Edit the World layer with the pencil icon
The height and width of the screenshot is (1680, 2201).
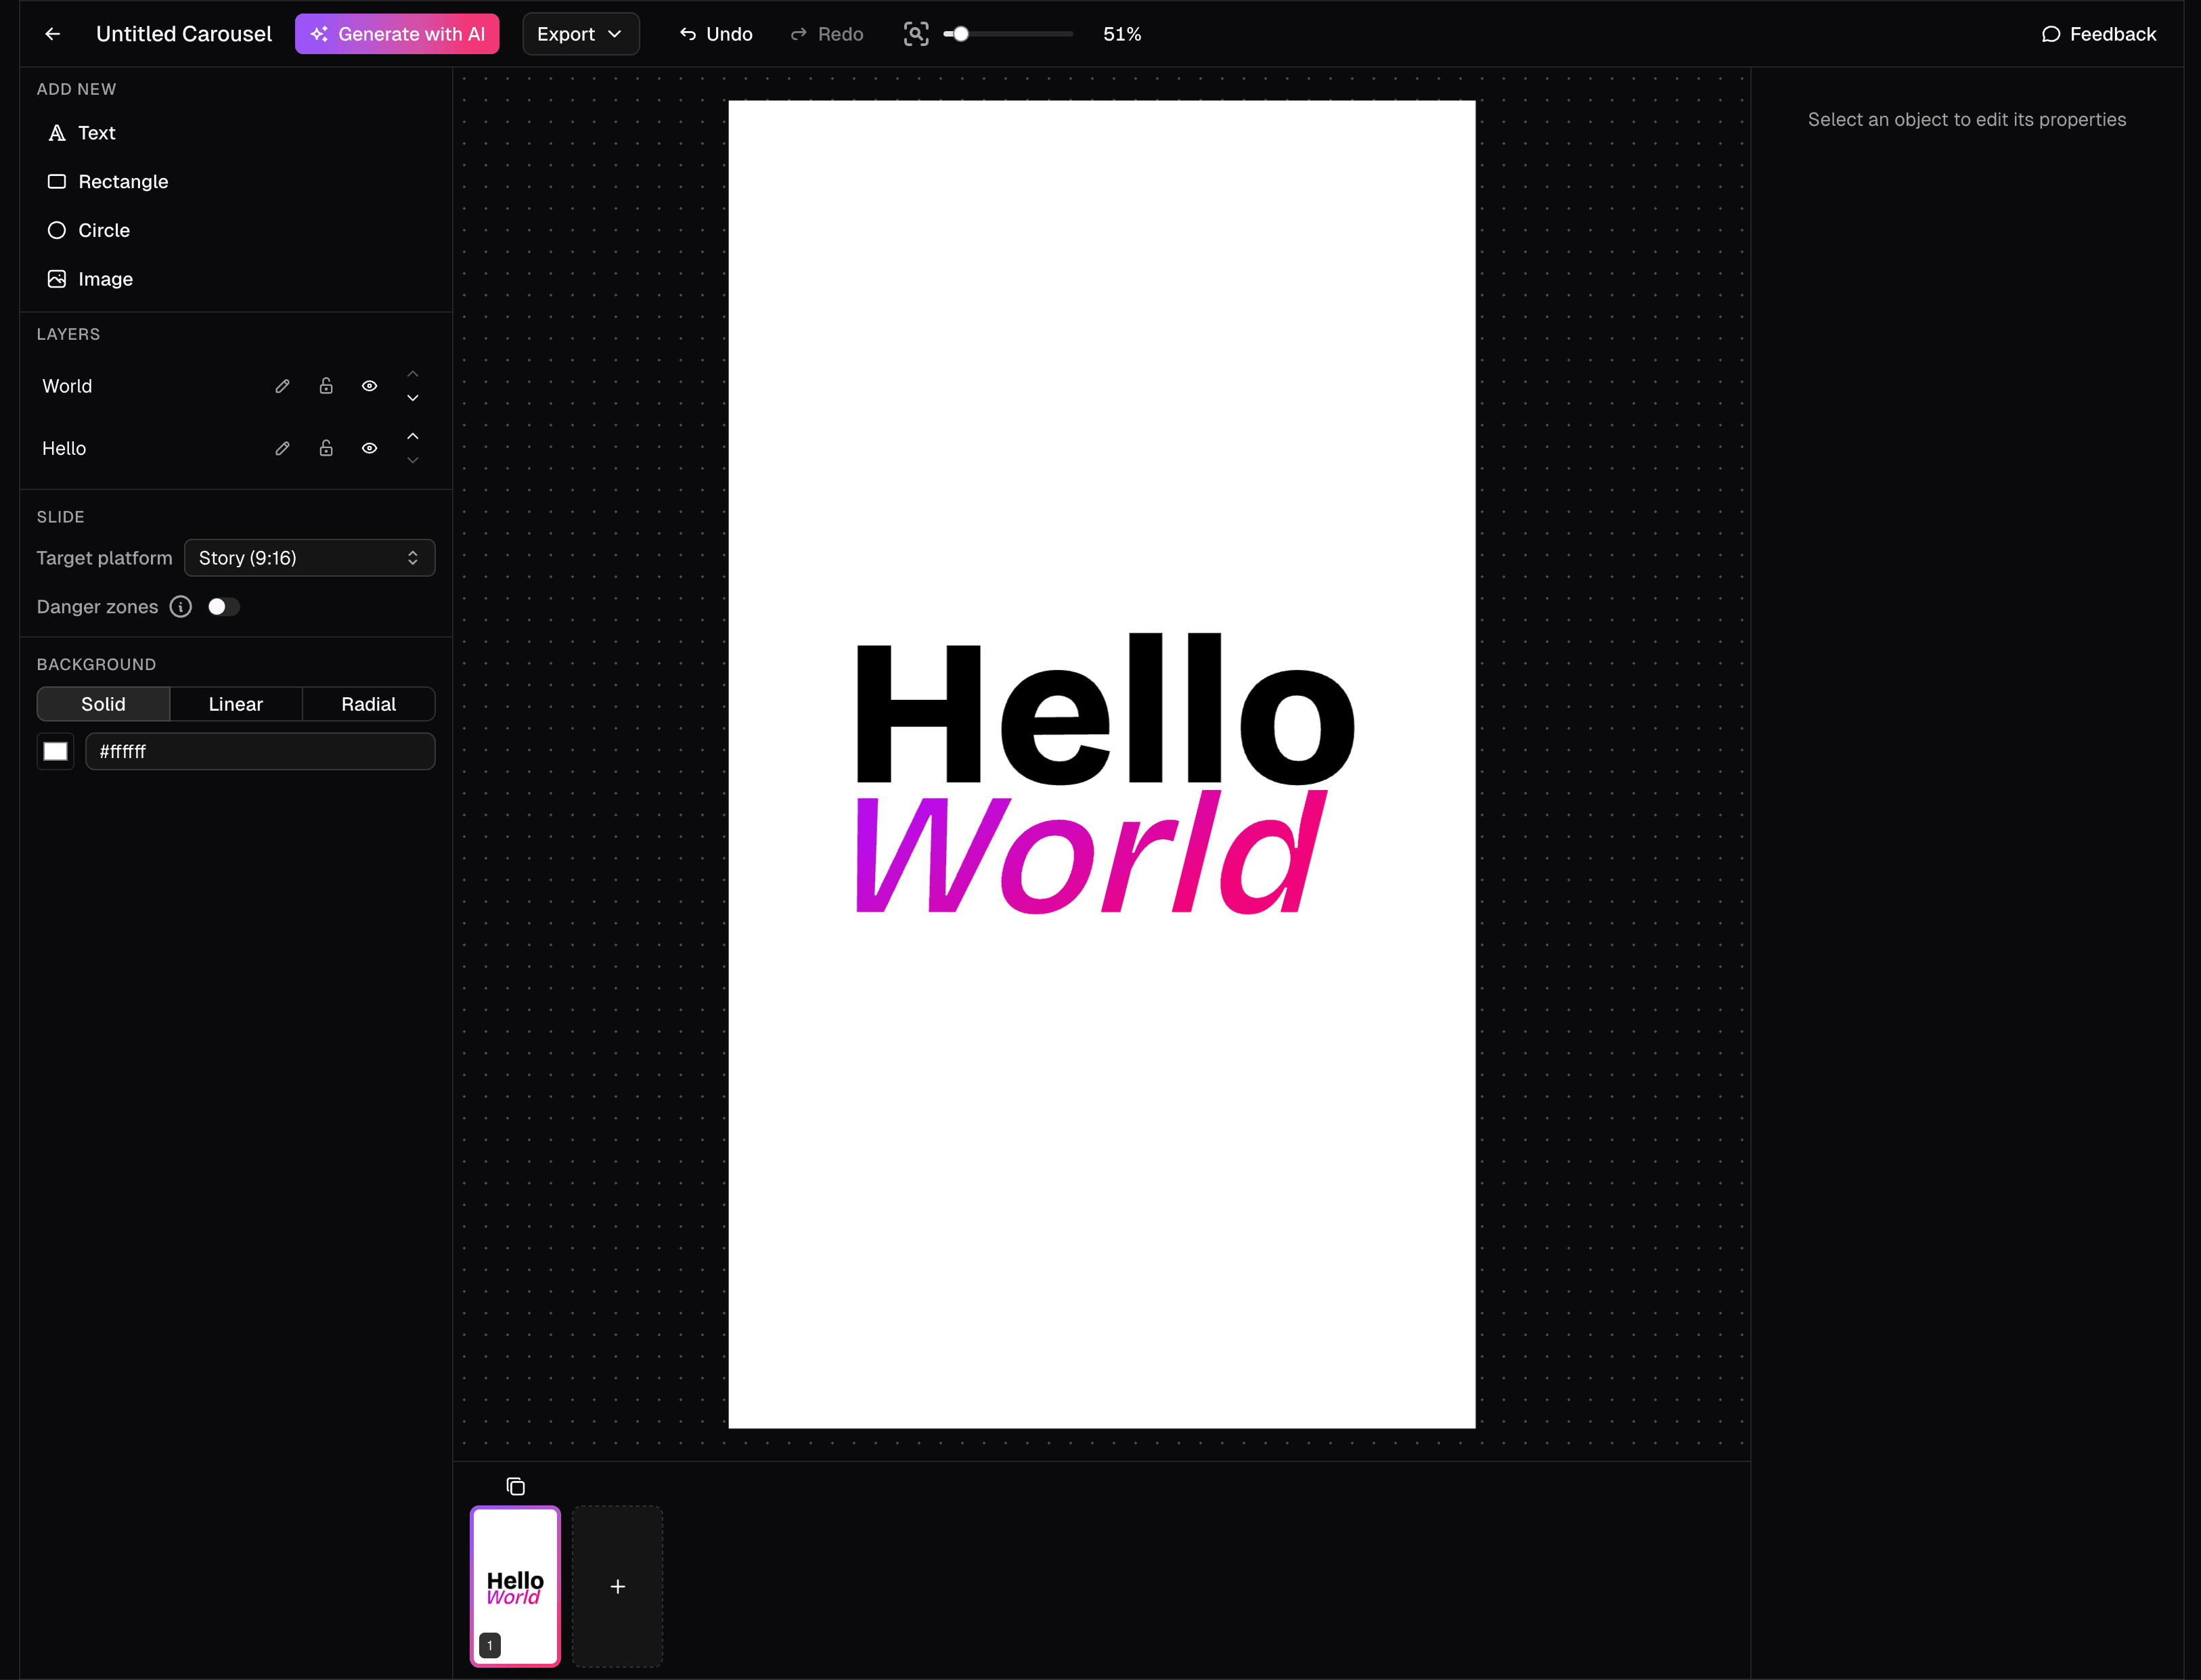(281, 385)
